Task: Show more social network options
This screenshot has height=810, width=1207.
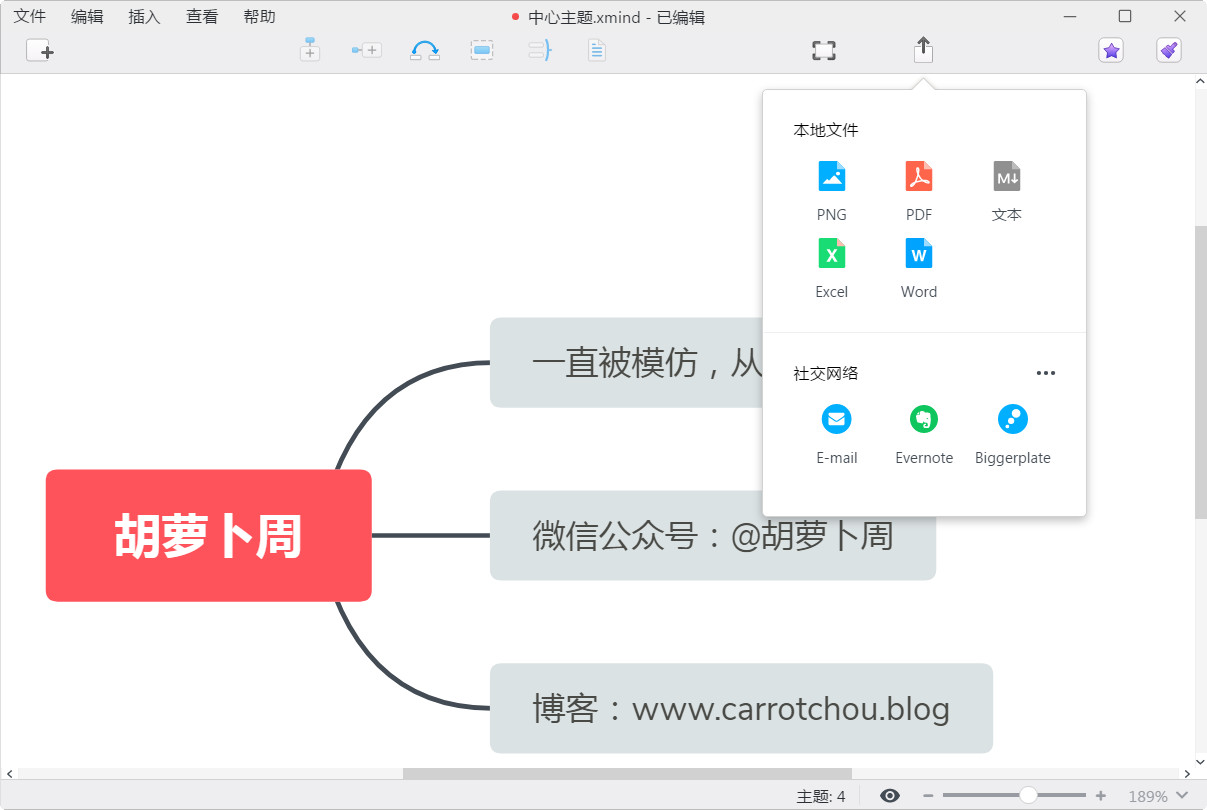Action: [1045, 373]
